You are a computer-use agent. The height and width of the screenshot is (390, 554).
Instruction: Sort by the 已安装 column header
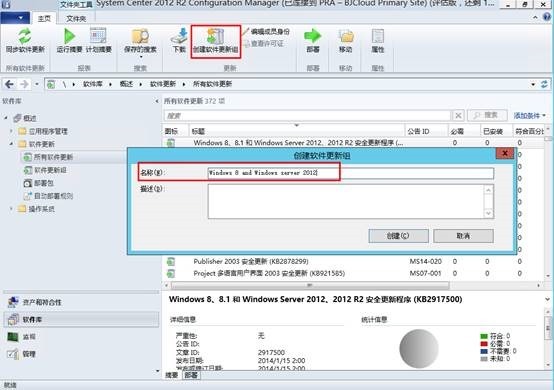[x=496, y=131]
